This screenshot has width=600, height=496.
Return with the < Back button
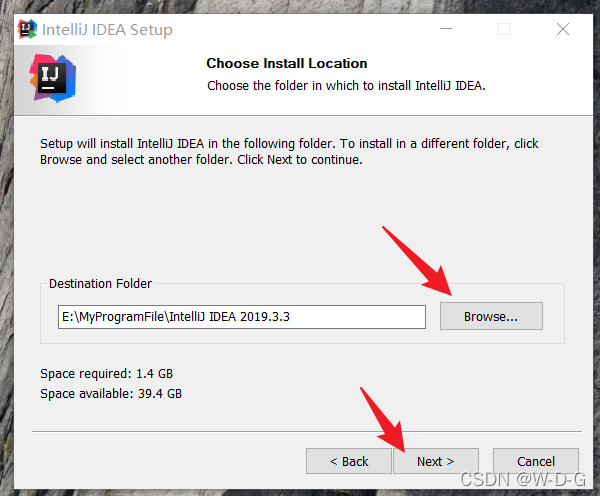coord(349,461)
